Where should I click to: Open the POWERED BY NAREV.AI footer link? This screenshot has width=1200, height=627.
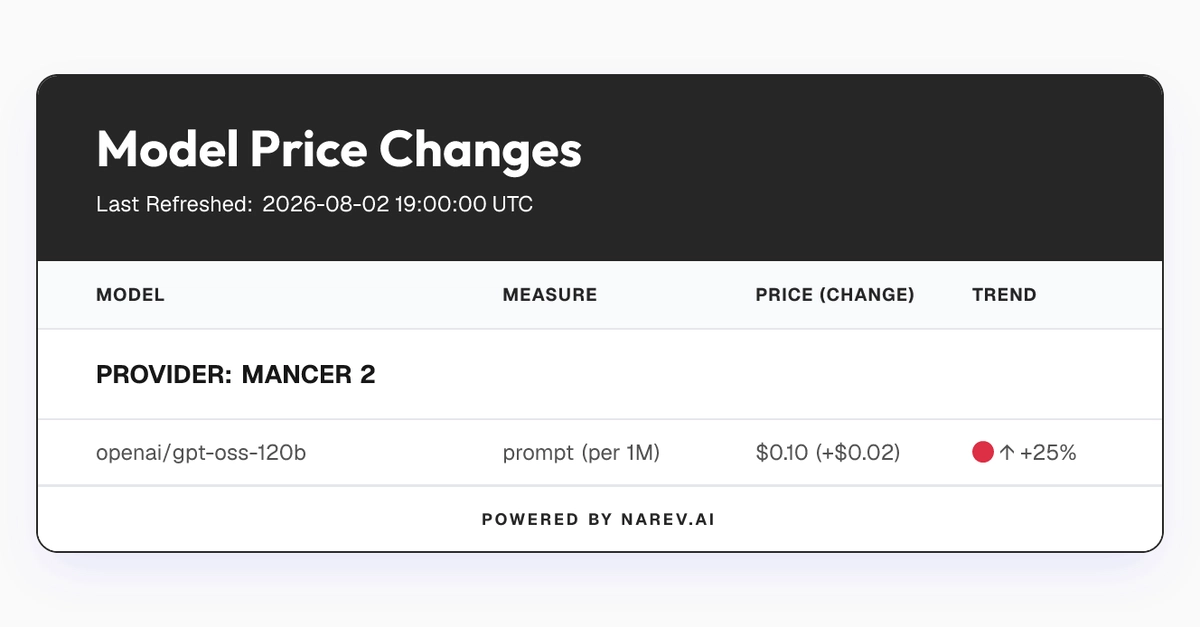coord(598,520)
